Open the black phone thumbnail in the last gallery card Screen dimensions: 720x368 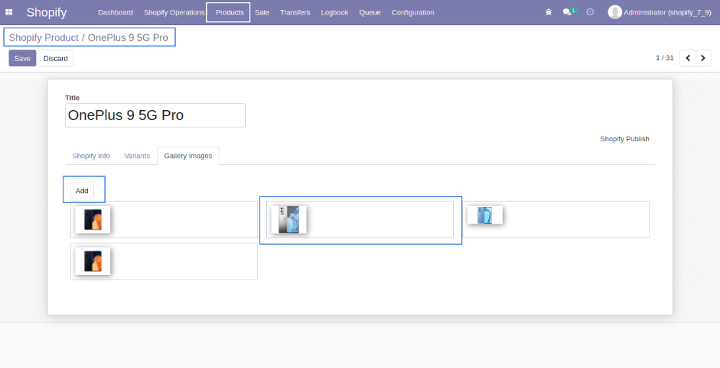pyautogui.click(x=93, y=261)
